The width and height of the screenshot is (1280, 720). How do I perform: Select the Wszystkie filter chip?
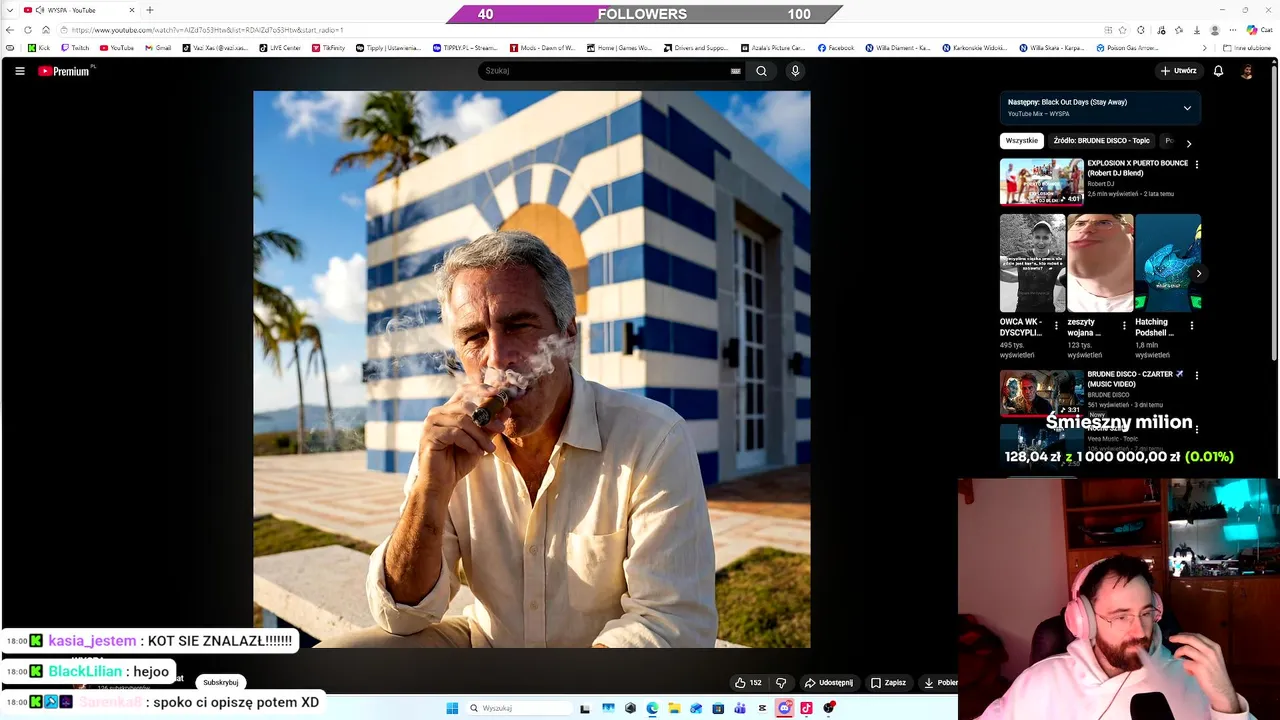pos(1022,141)
